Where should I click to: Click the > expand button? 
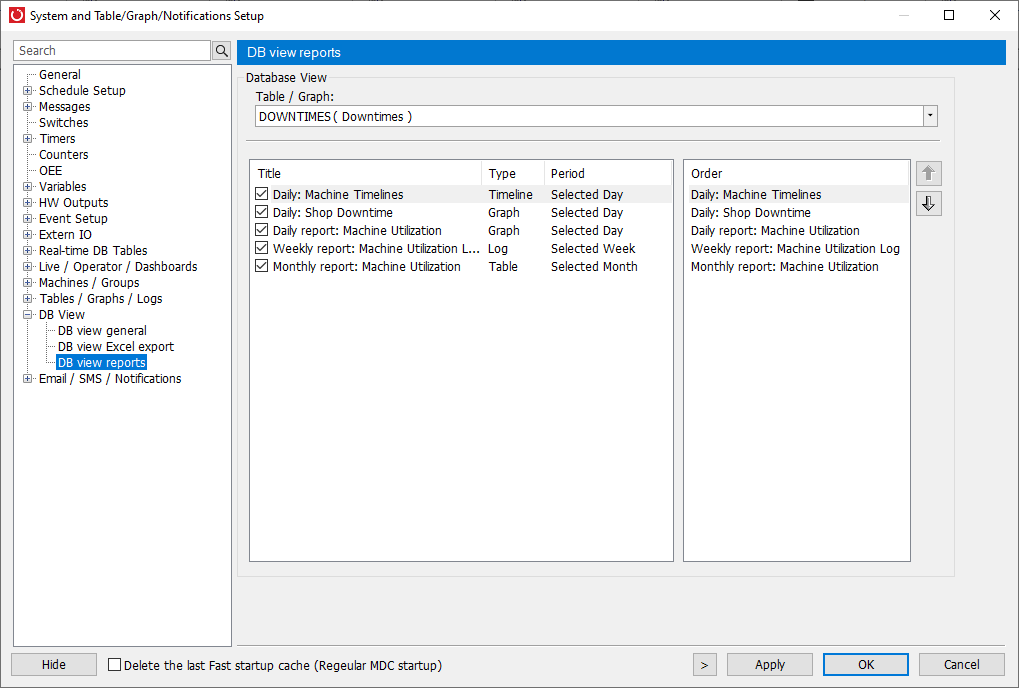click(x=704, y=665)
